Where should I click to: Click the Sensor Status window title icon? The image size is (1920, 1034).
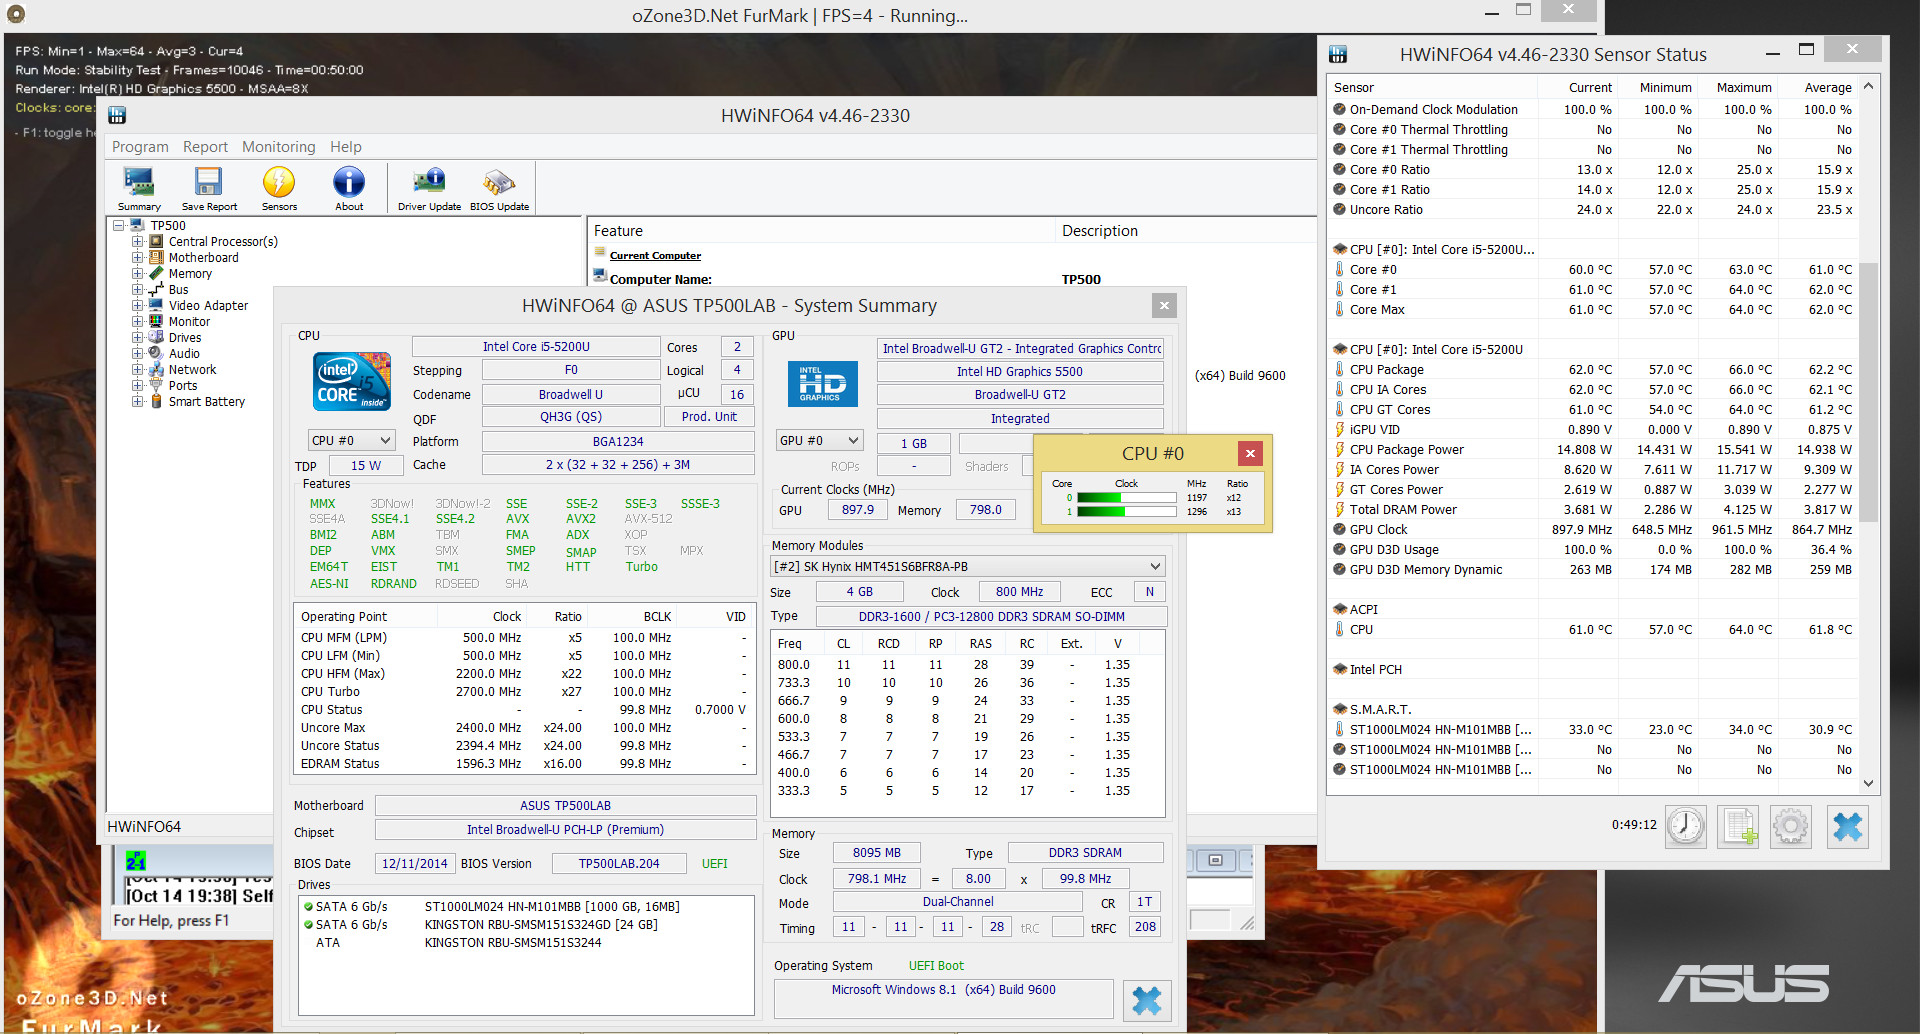point(1338,54)
